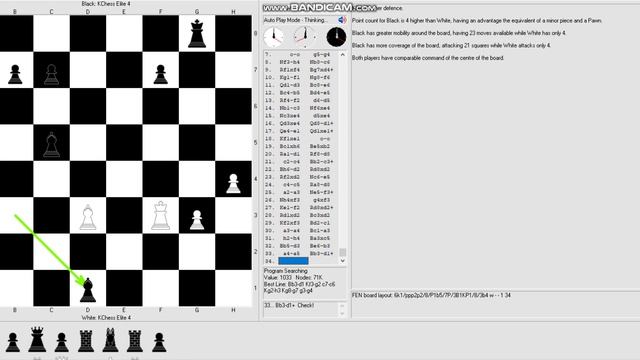
Task: Click the '33... Bb3-d1+ Check!' message
Action: point(289,305)
